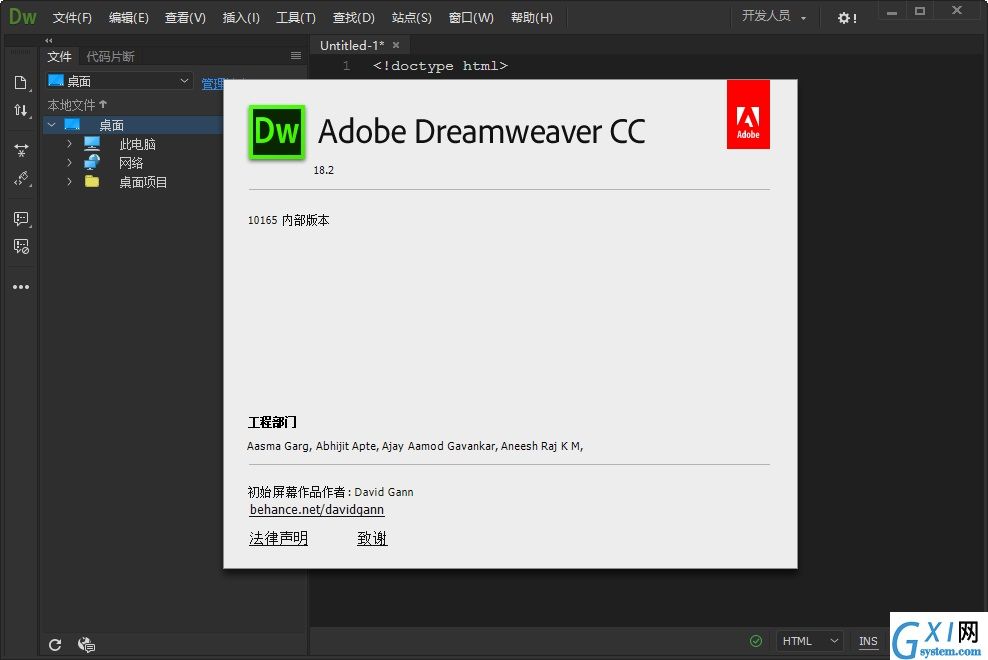Click the 18.2 version text
Screen dimensions: 988x660
[x=323, y=170]
